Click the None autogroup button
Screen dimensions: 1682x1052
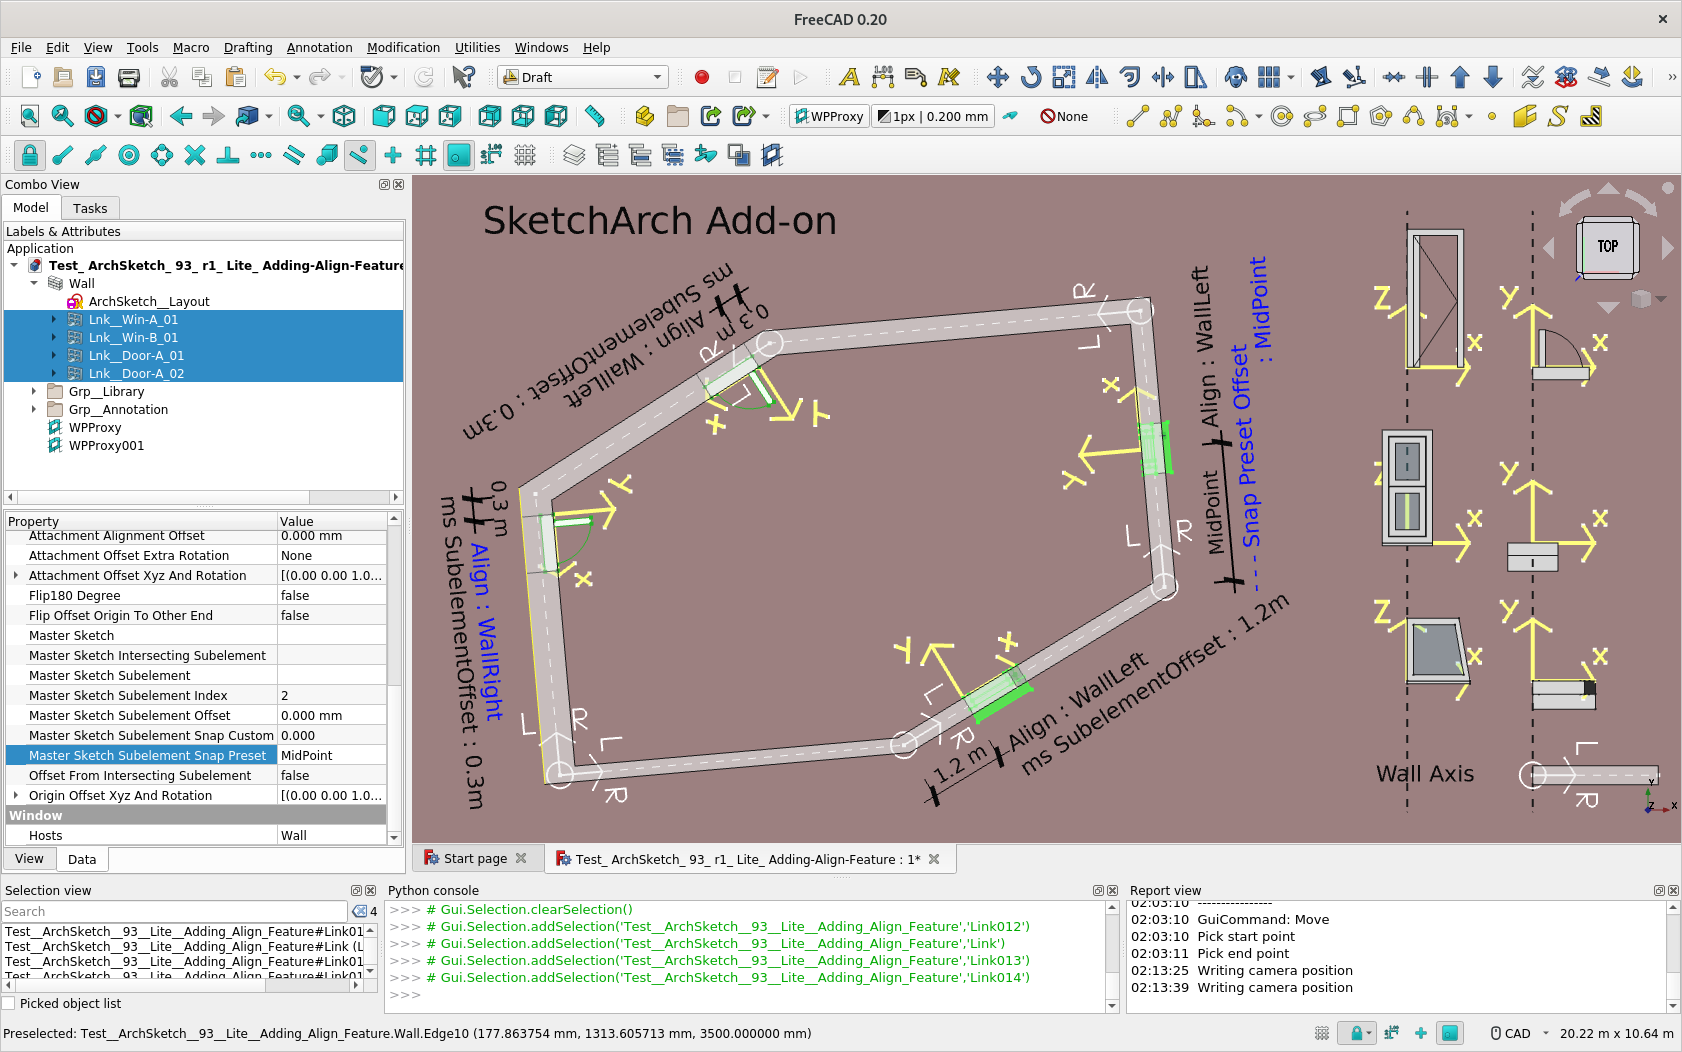point(1064,116)
